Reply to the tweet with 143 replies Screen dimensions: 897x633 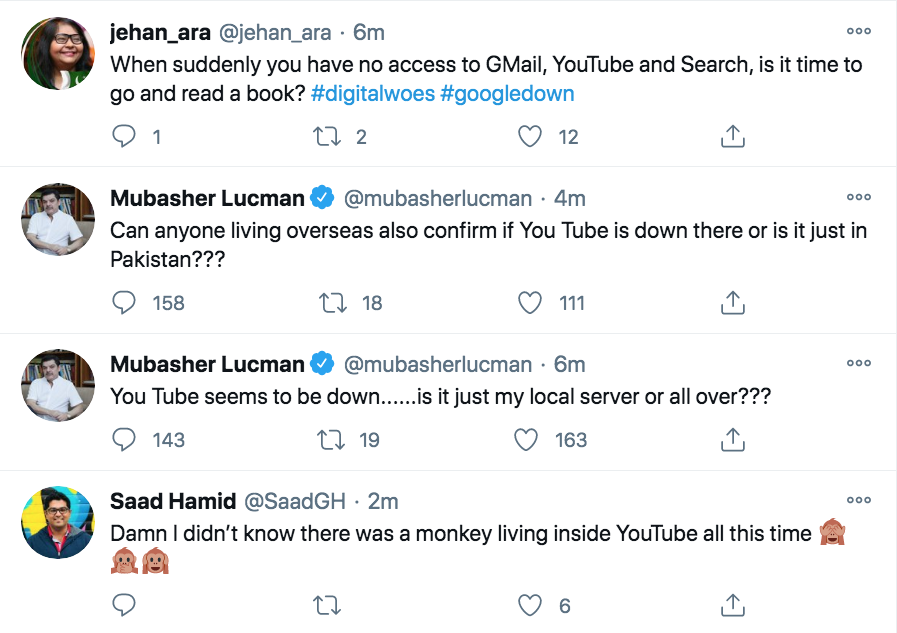124,439
